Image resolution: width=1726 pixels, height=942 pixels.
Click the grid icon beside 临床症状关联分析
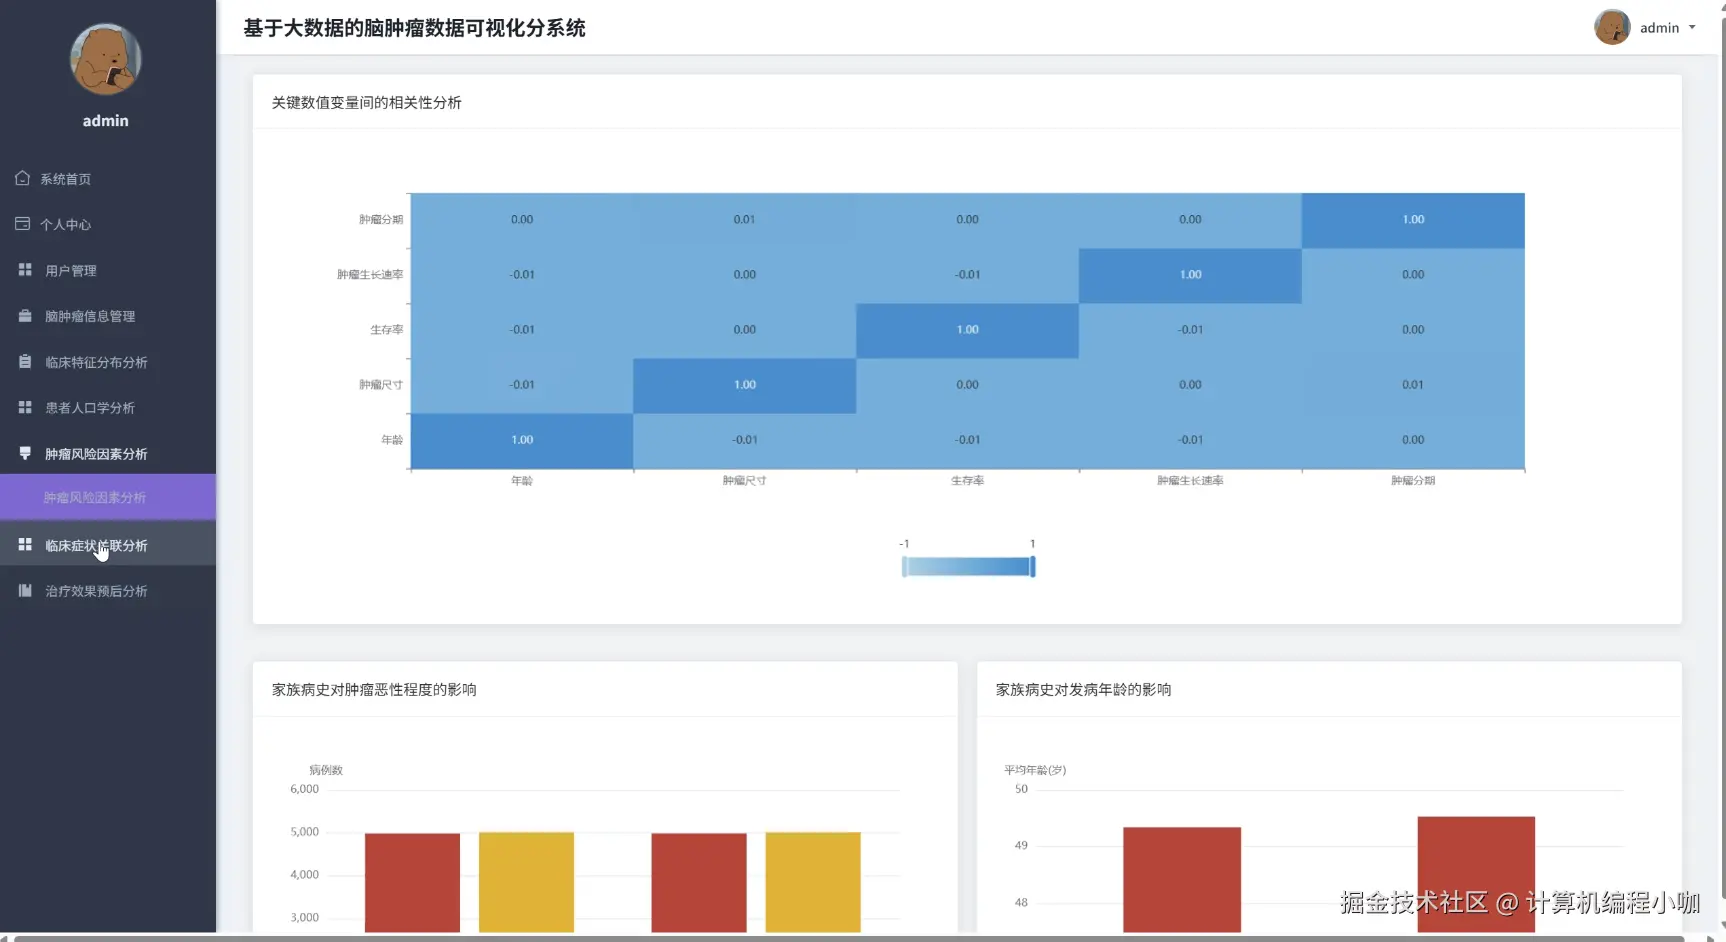tap(25, 545)
